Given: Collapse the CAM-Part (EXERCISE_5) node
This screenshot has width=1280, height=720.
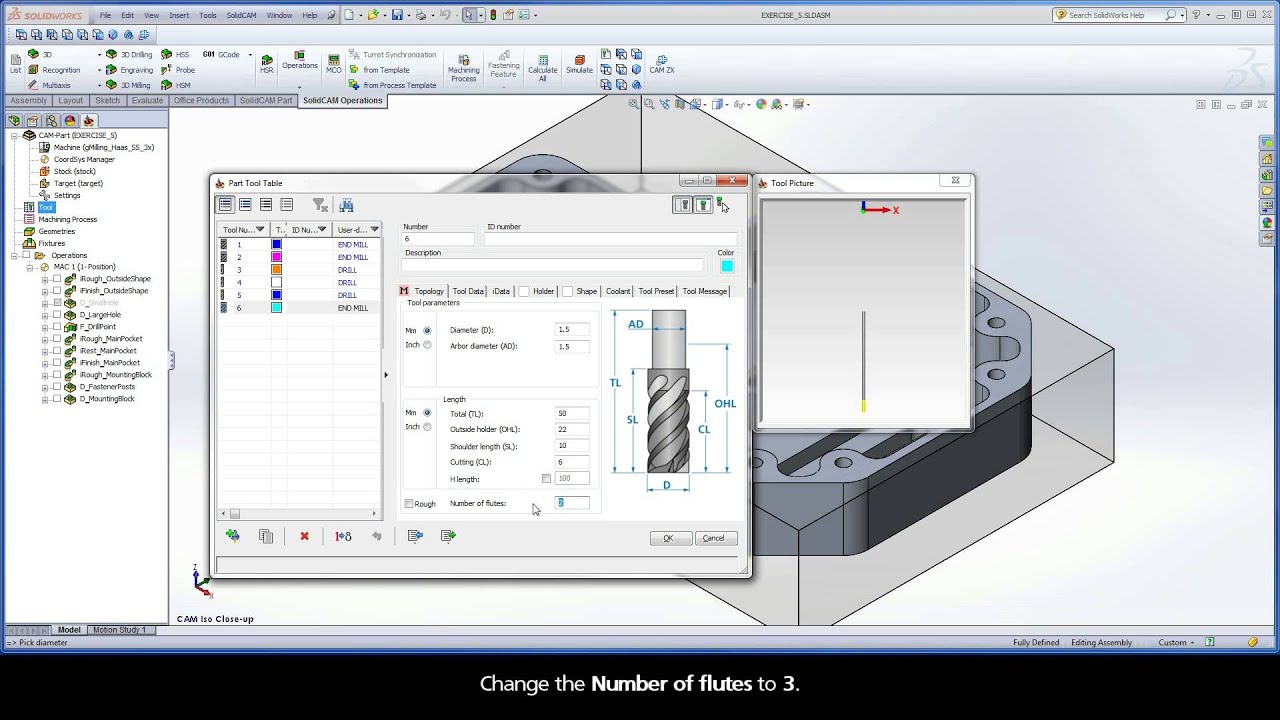Looking at the screenshot, I should [14, 135].
